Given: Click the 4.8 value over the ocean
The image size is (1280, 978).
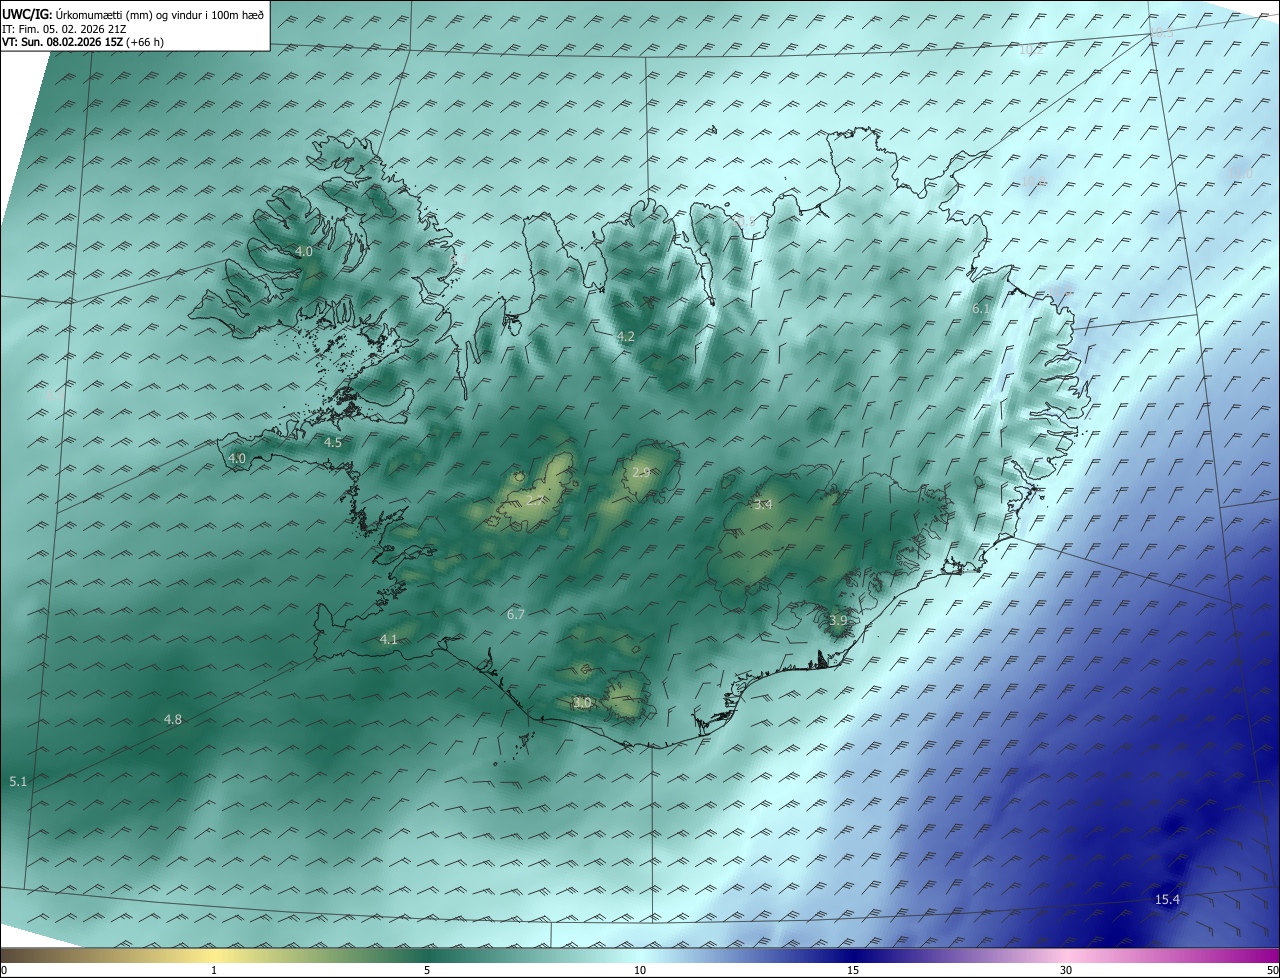Looking at the screenshot, I should click(x=173, y=719).
